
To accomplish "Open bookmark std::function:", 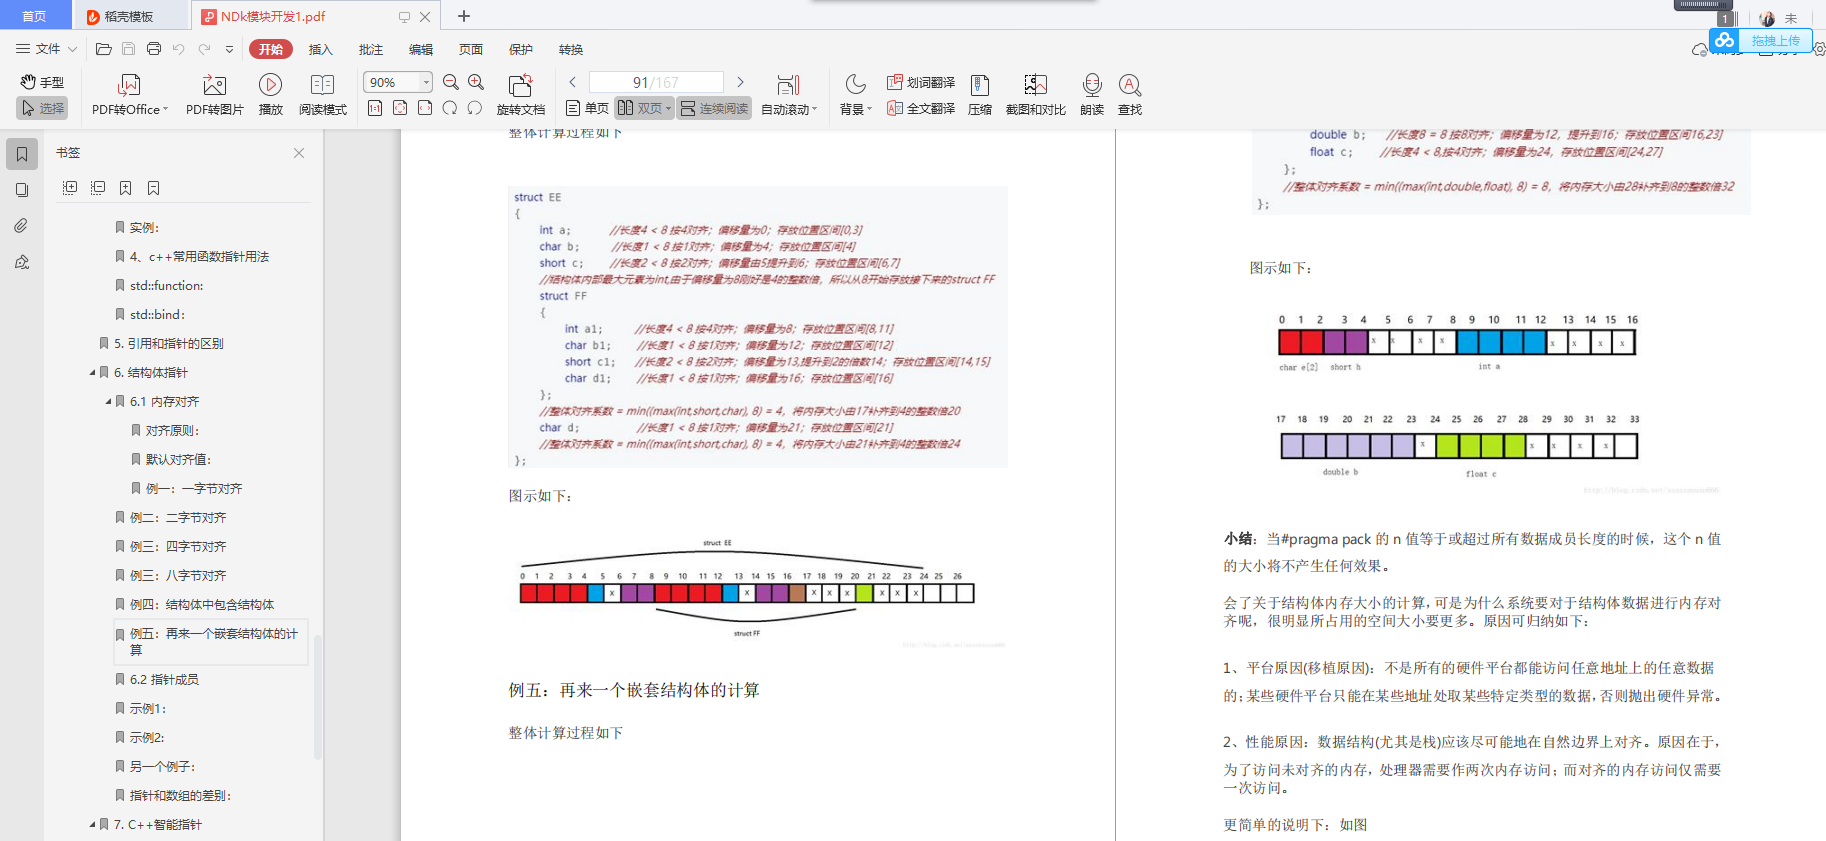I will tap(166, 285).
